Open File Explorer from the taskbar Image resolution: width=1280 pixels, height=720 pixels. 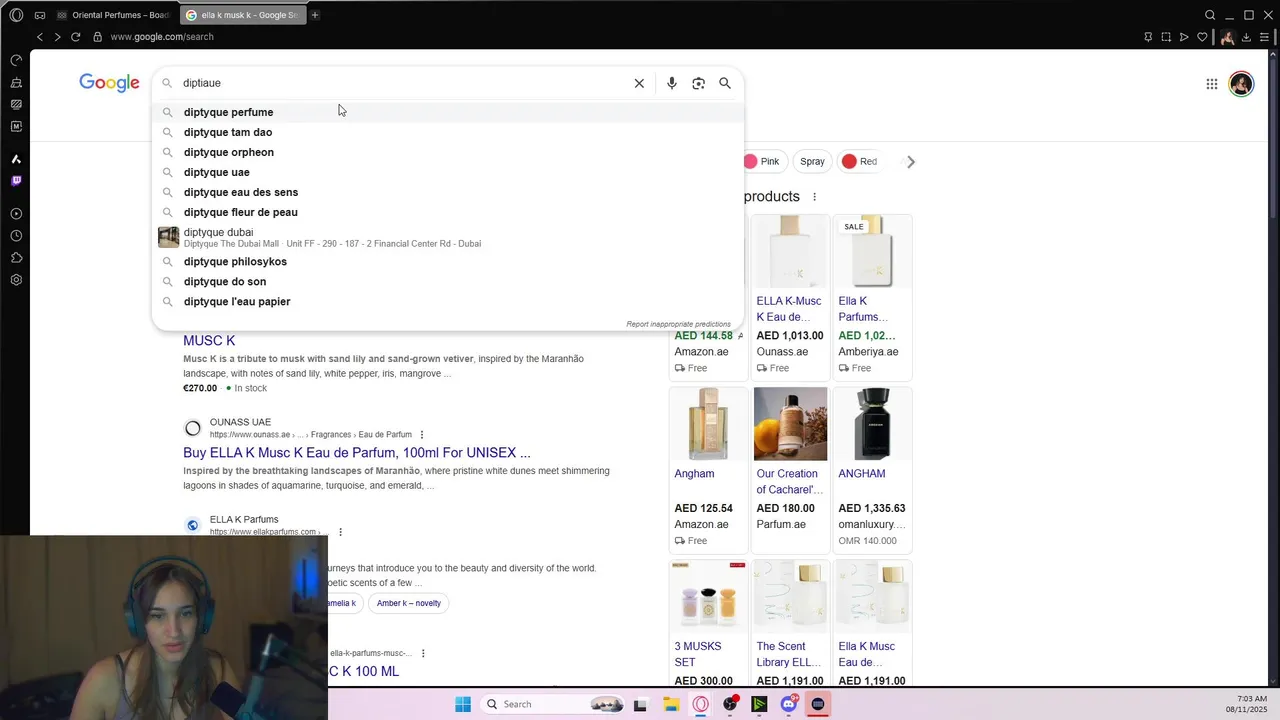pyautogui.click(x=671, y=704)
